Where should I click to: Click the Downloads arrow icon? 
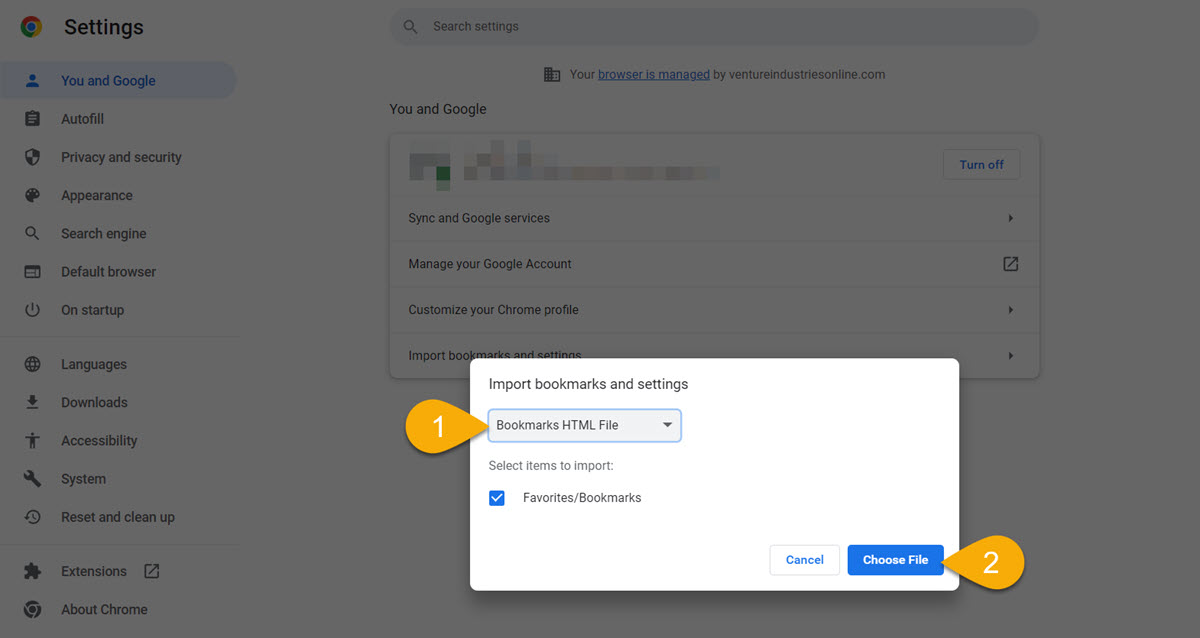click(x=32, y=402)
